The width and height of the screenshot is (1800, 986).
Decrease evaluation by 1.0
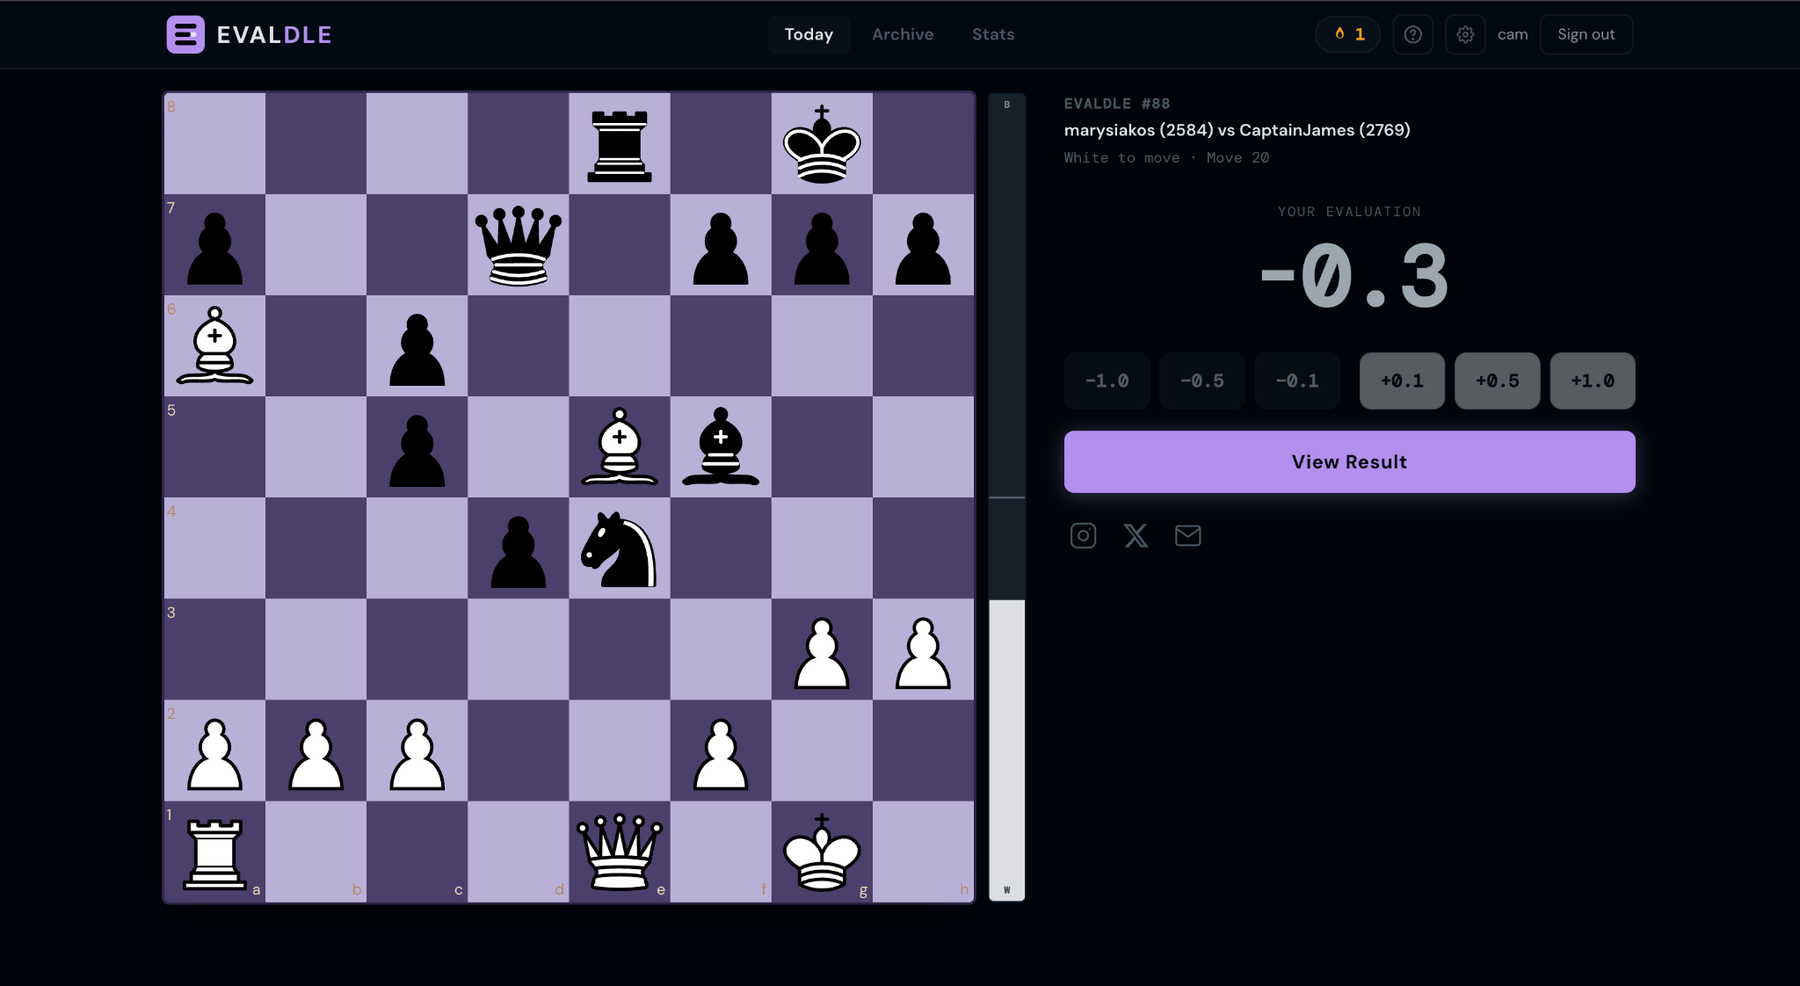click(1107, 381)
